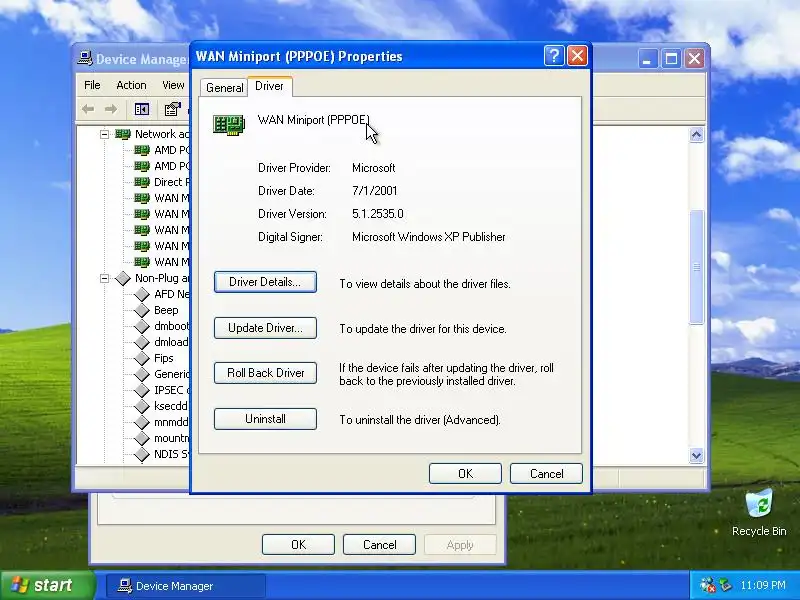This screenshot has height=600, width=800.
Task: Click the Fips tree item label
Action: point(164,358)
